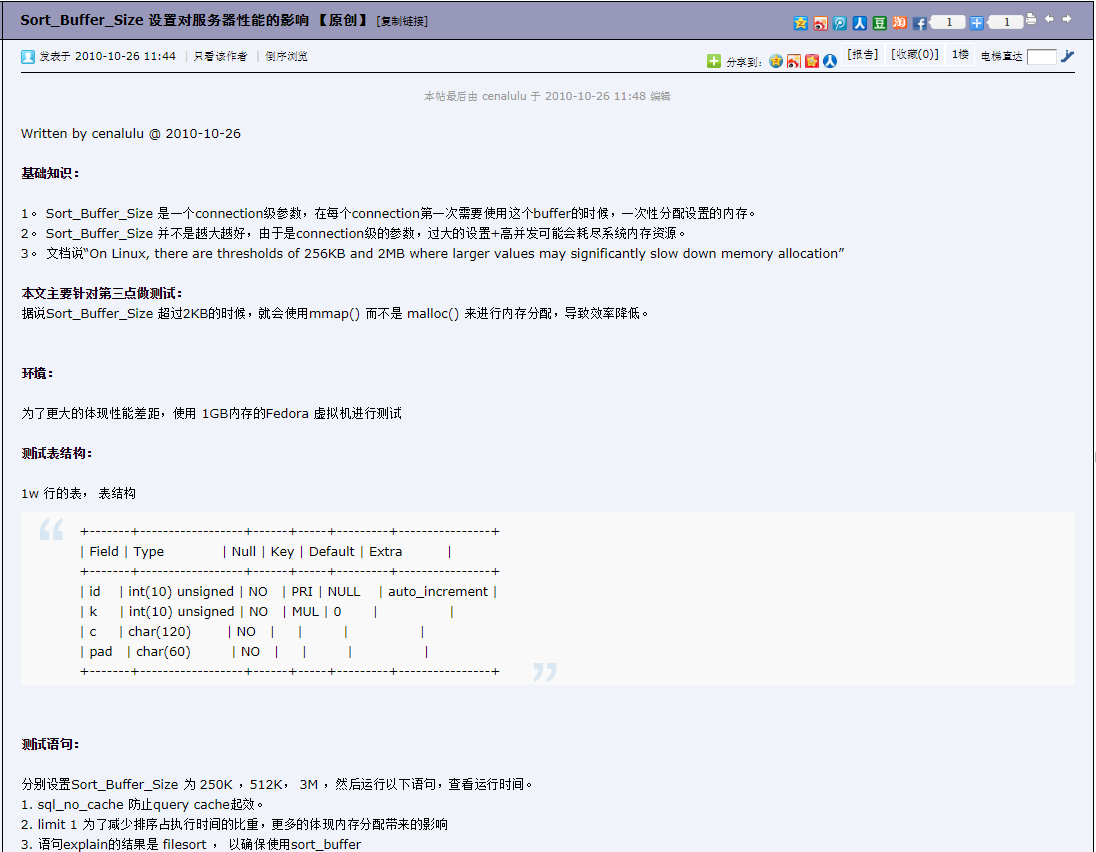Image resolution: width=1096 pixels, height=852 pixels.
Task: Click the blue plus share icon in header
Action: point(977,23)
